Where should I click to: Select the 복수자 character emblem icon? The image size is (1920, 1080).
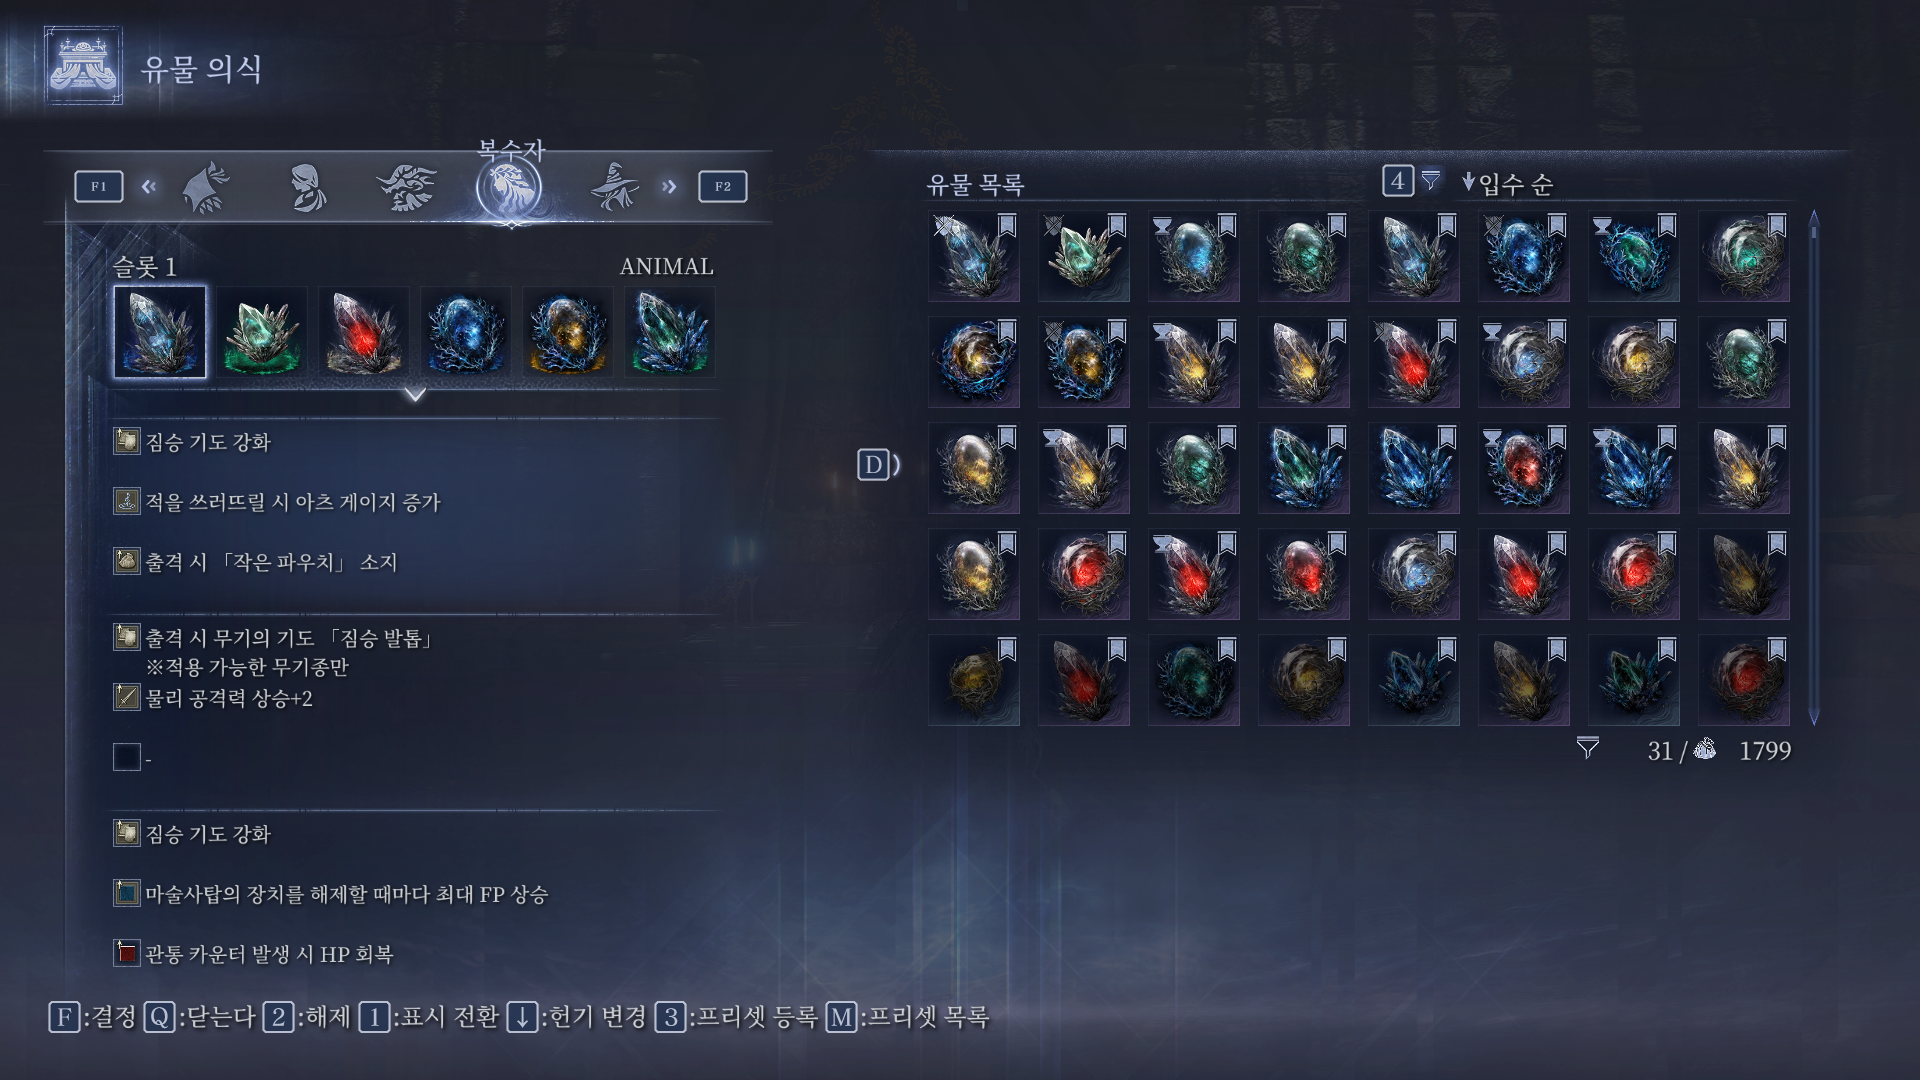[509, 187]
